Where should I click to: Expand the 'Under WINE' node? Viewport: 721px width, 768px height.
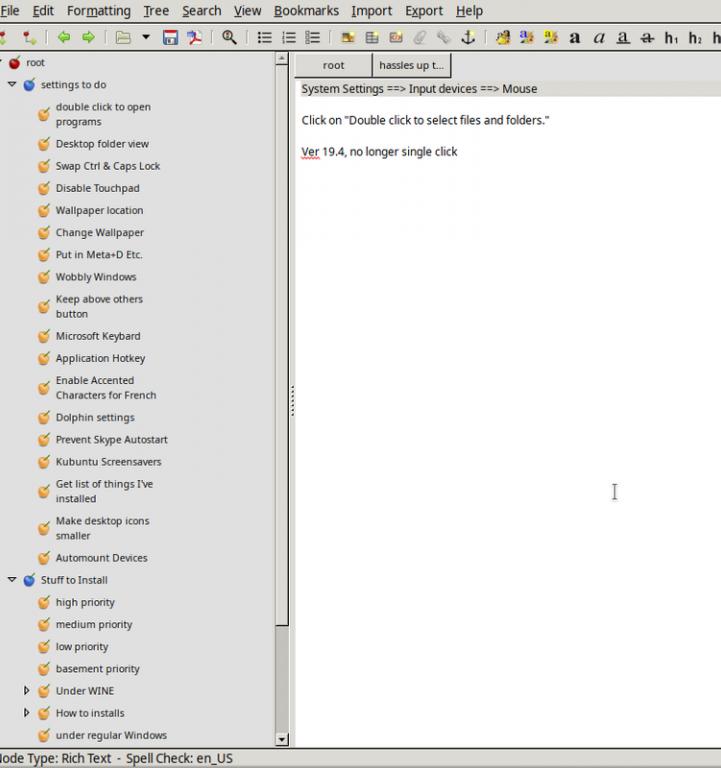(27, 691)
